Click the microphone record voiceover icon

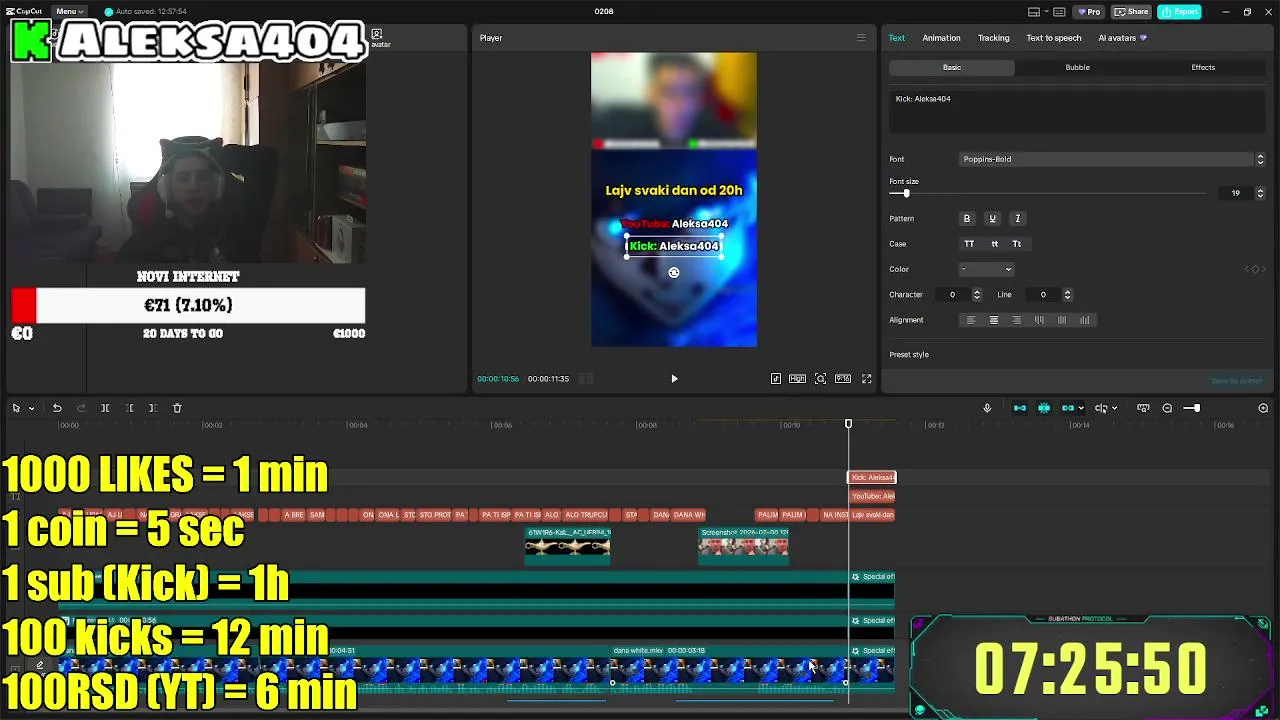click(987, 408)
